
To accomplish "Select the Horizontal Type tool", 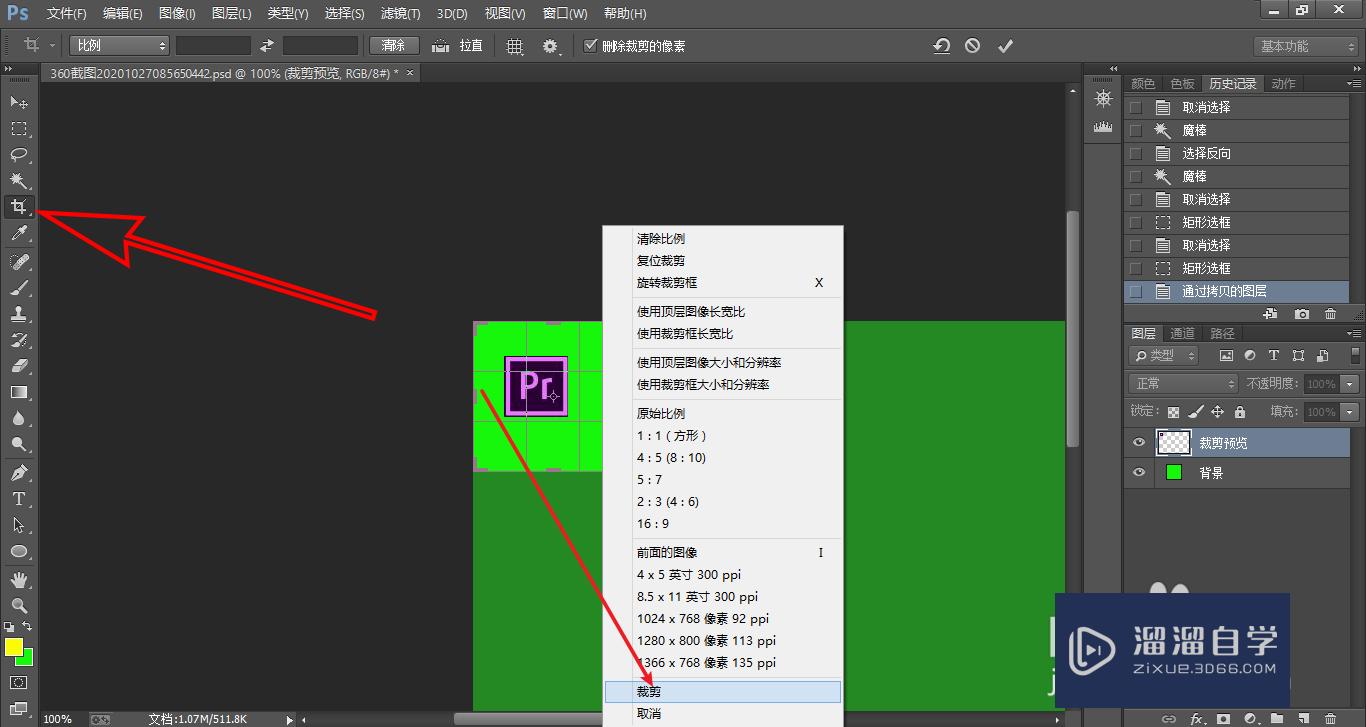I will (x=19, y=498).
